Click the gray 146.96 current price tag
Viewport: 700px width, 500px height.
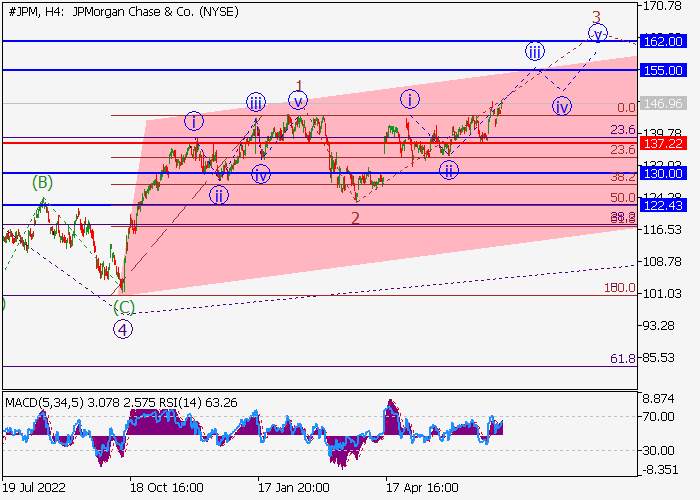(663, 104)
